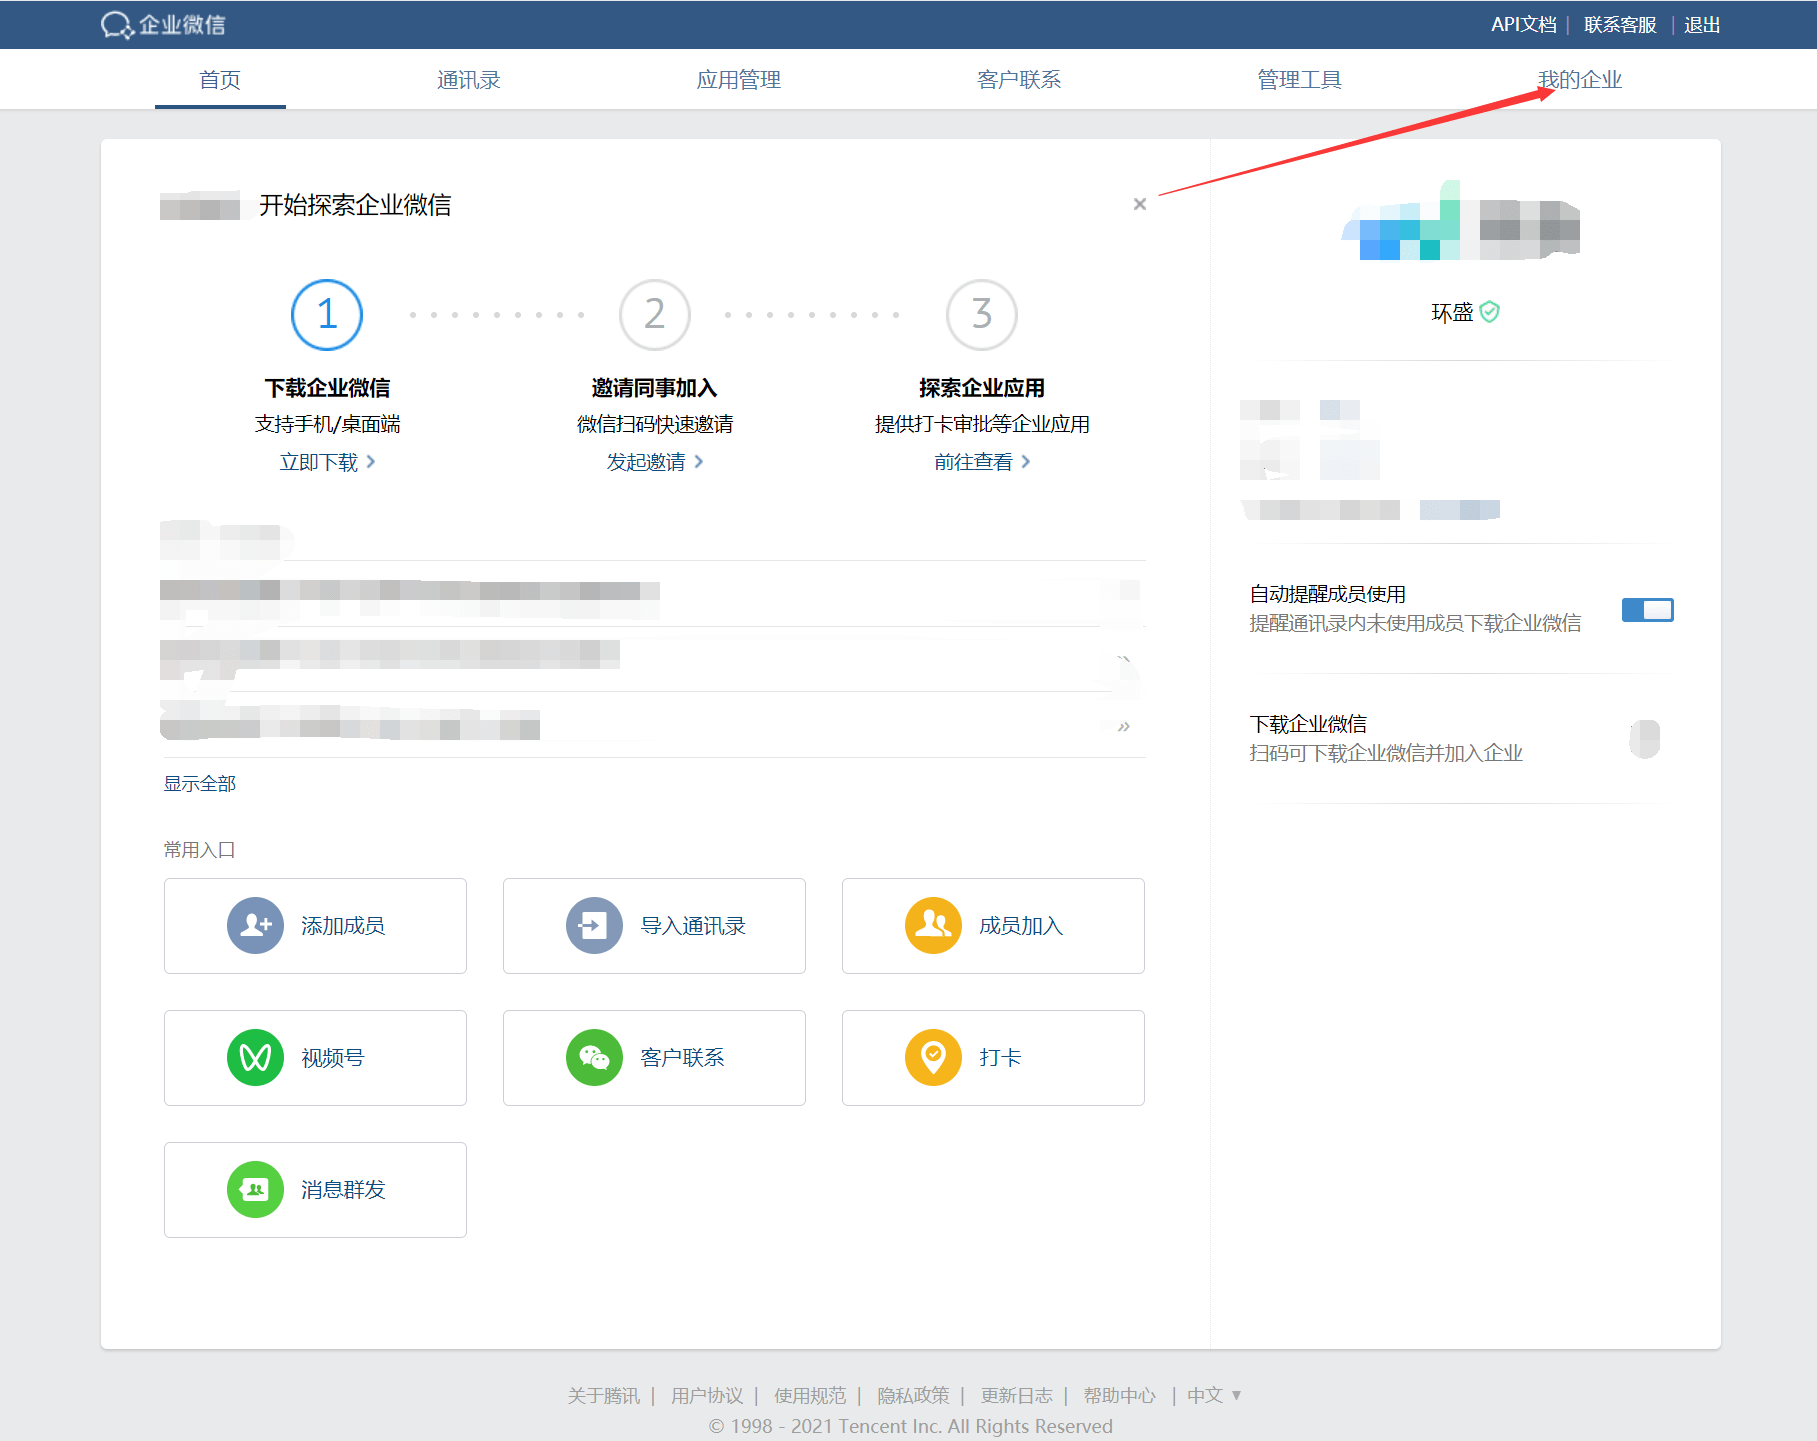Viewport: 1817px width, 1441px height.
Task: Switch to the 首页 tab
Action: coord(220,80)
